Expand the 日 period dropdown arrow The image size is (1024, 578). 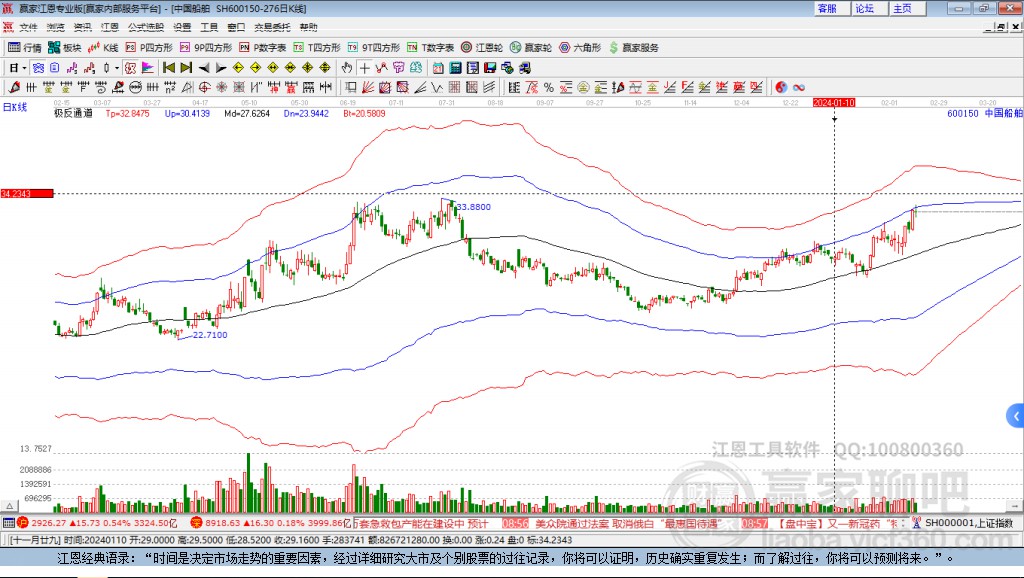24,68
